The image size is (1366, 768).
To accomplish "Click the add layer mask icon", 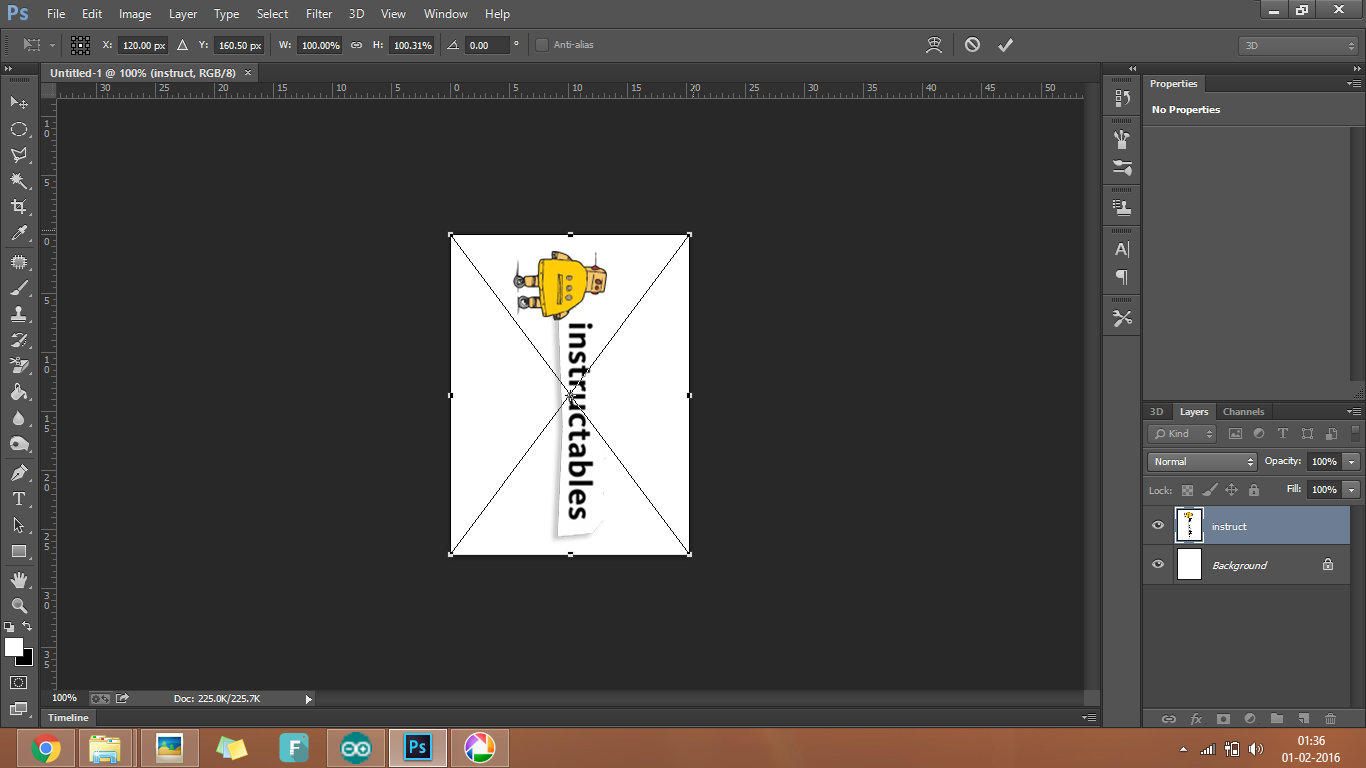I will [x=1223, y=719].
